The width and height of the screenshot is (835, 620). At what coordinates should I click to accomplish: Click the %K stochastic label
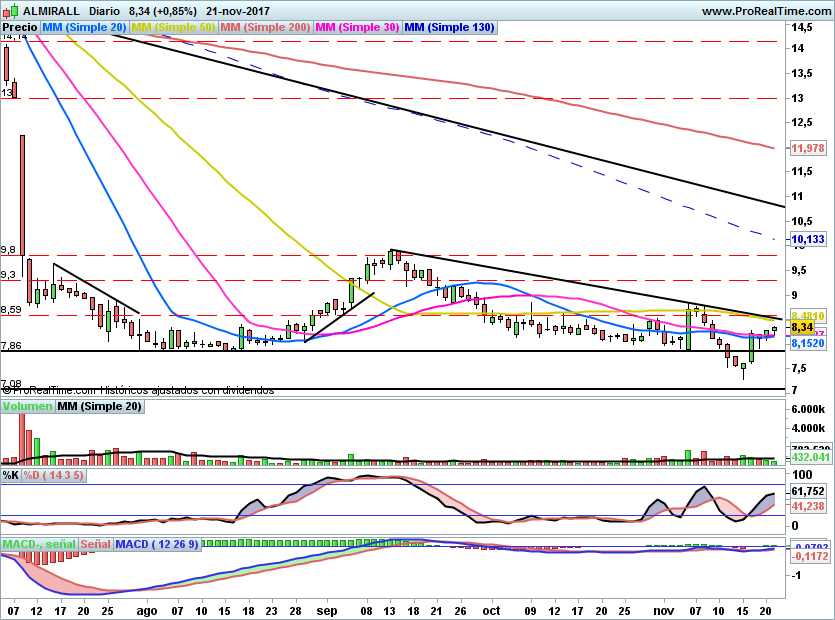tap(11, 475)
